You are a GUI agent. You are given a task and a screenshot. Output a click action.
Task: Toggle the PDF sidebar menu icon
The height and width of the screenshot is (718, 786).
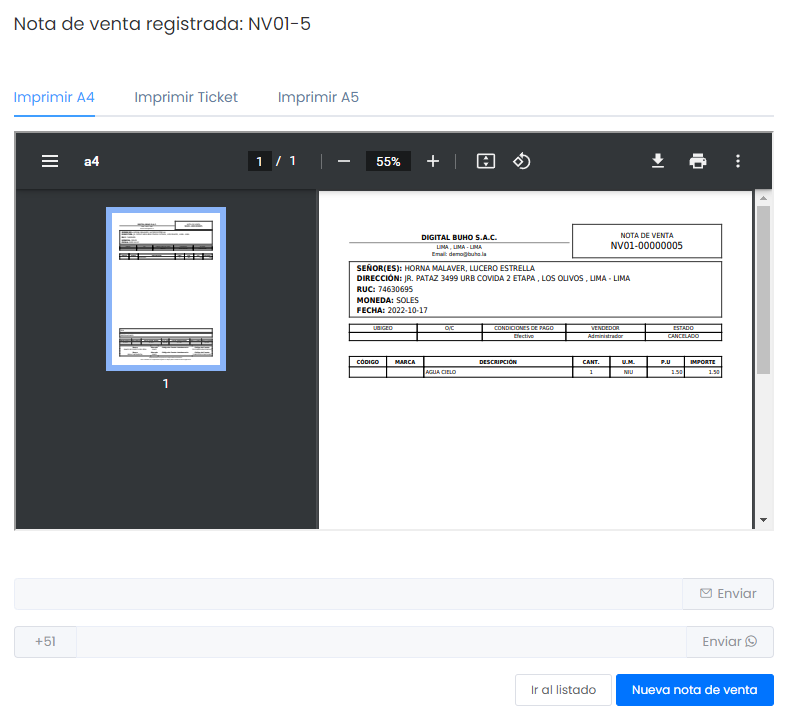(x=50, y=161)
